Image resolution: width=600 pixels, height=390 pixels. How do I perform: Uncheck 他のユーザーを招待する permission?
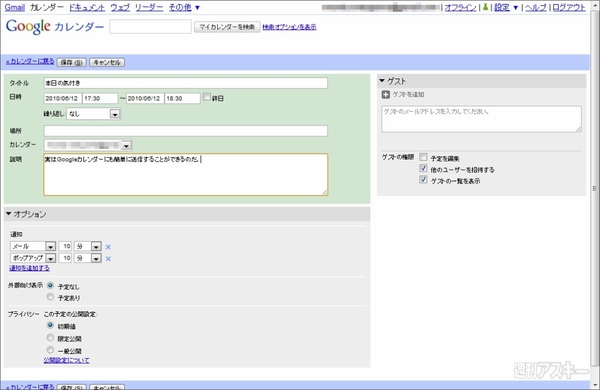click(423, 168)
